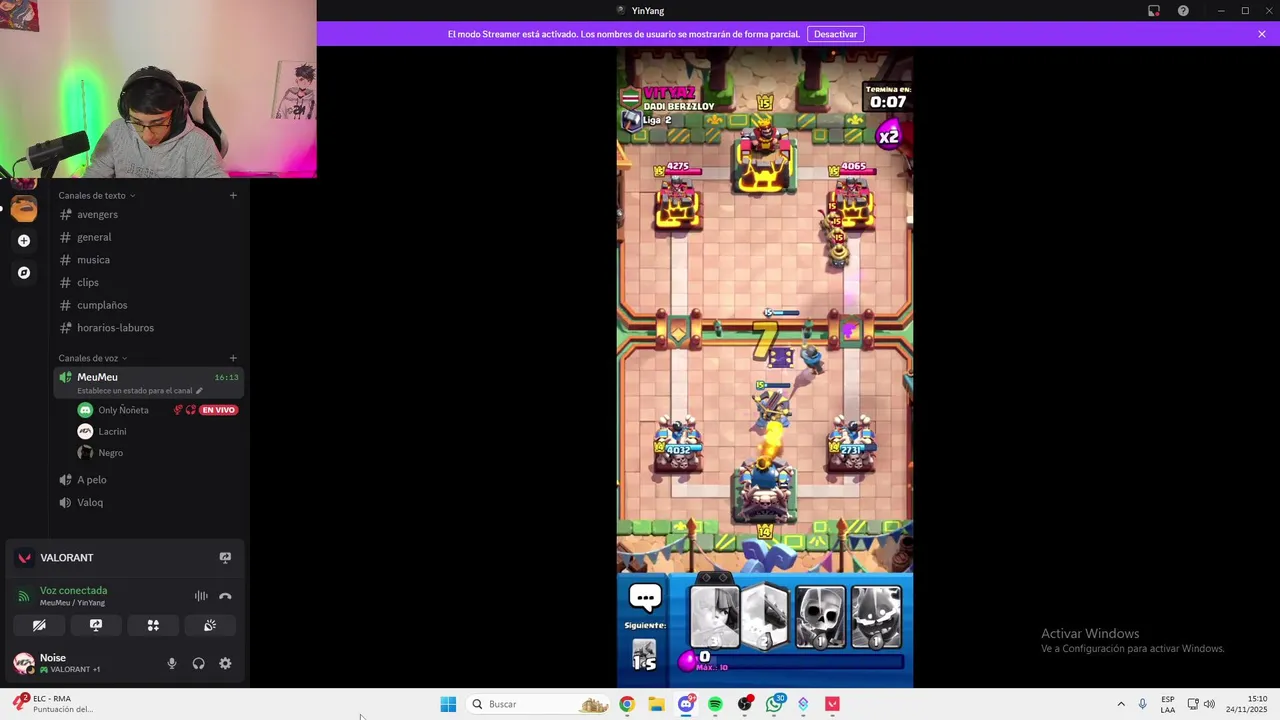Open the avengers text channel
Image resolution: width=1280 pixels, height=720 pixels.
click(x=148, y=214)
